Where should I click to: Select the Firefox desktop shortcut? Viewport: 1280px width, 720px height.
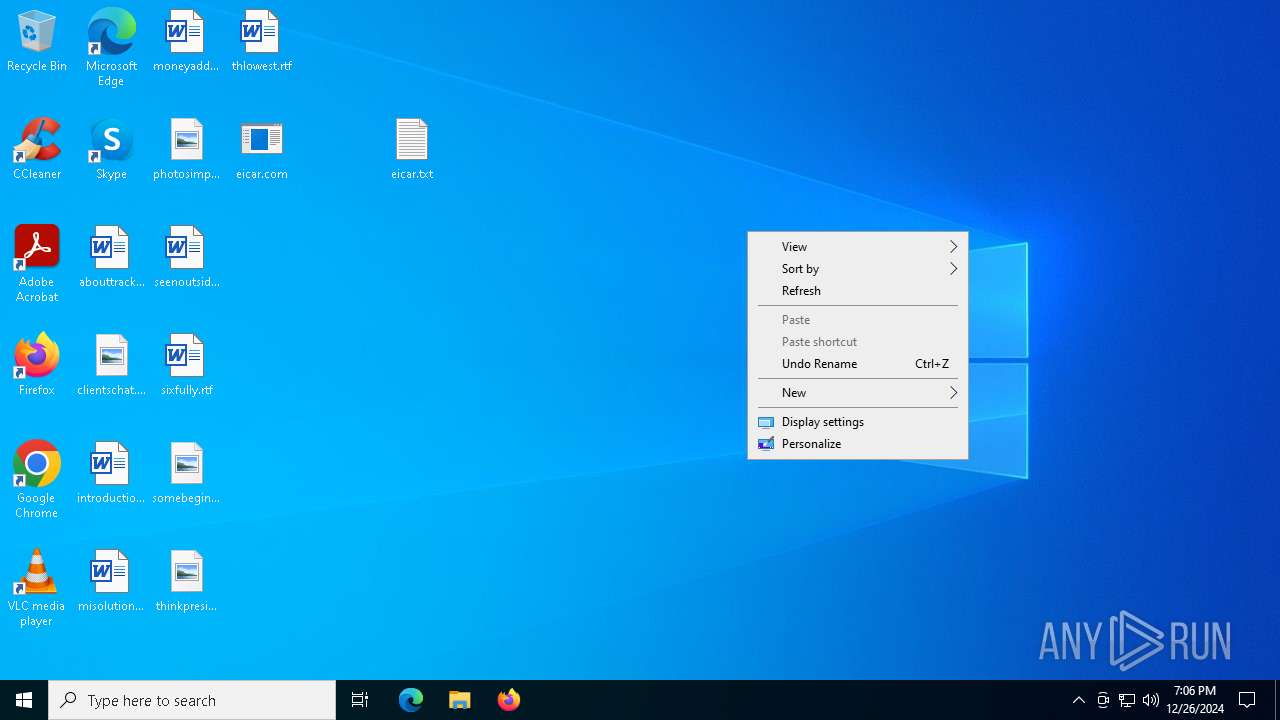37,366
